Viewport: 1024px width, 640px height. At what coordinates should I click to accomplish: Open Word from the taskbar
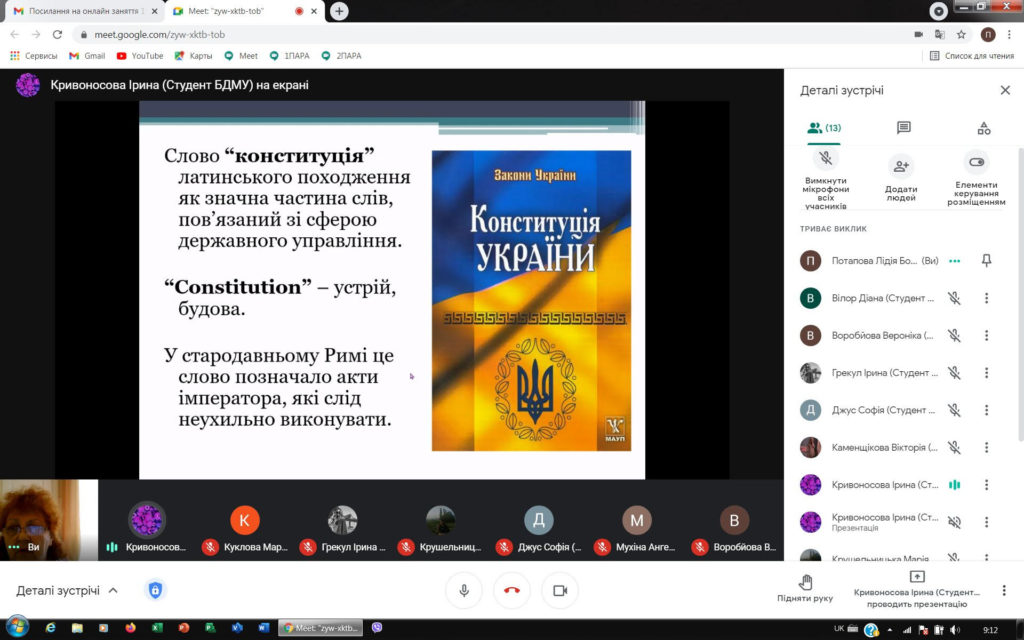pos(263,628)
